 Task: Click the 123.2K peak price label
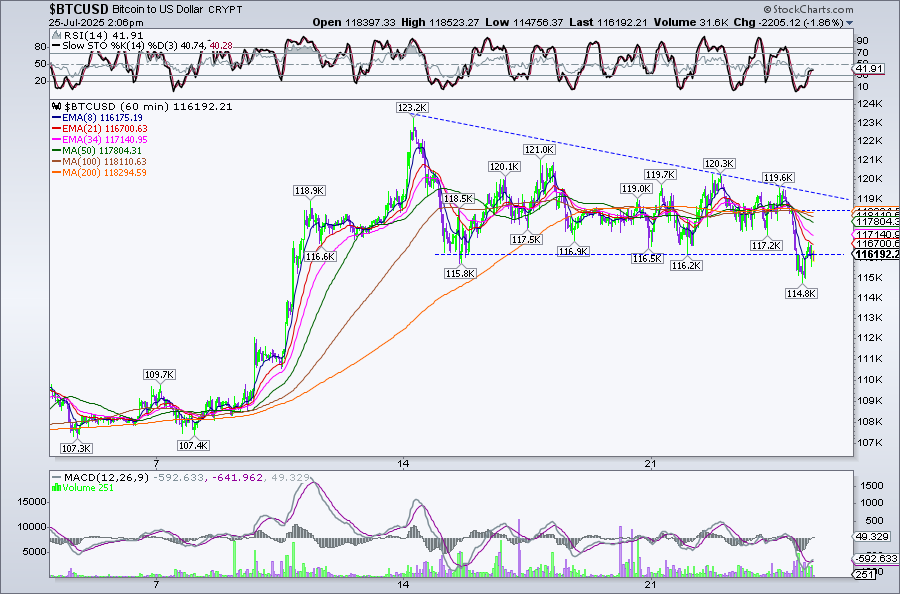point(412,107)
